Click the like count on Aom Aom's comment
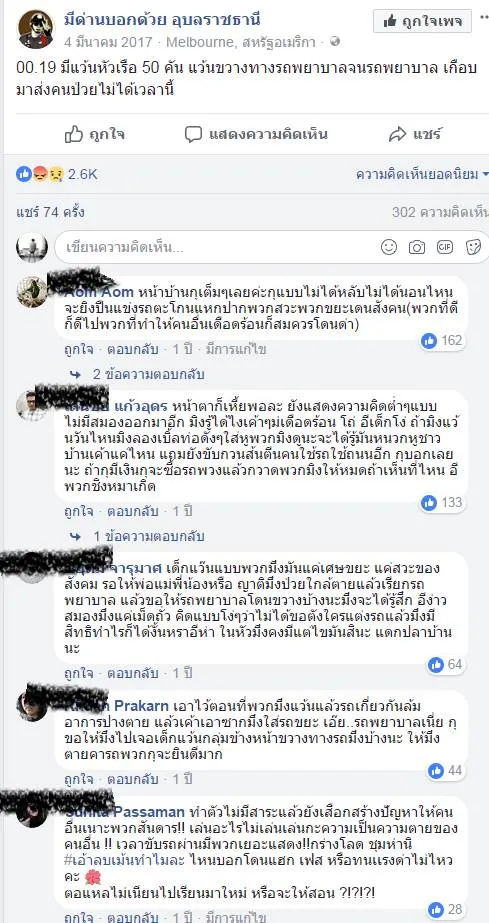This screenshot has width=489, height=923. pyautogui.click(x=442, y=340)
